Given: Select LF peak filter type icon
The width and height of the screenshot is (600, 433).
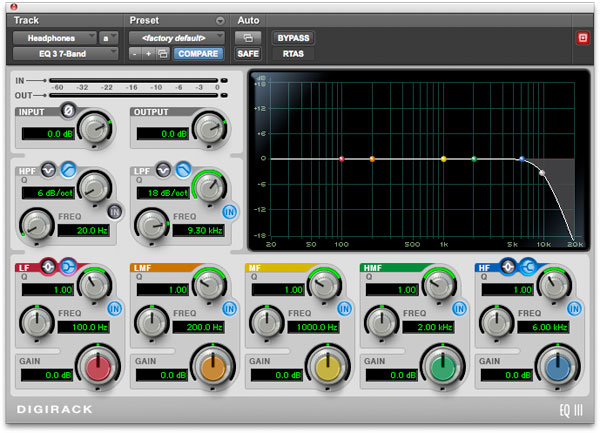Looking at the screenshot, I should tap(48, 267).
